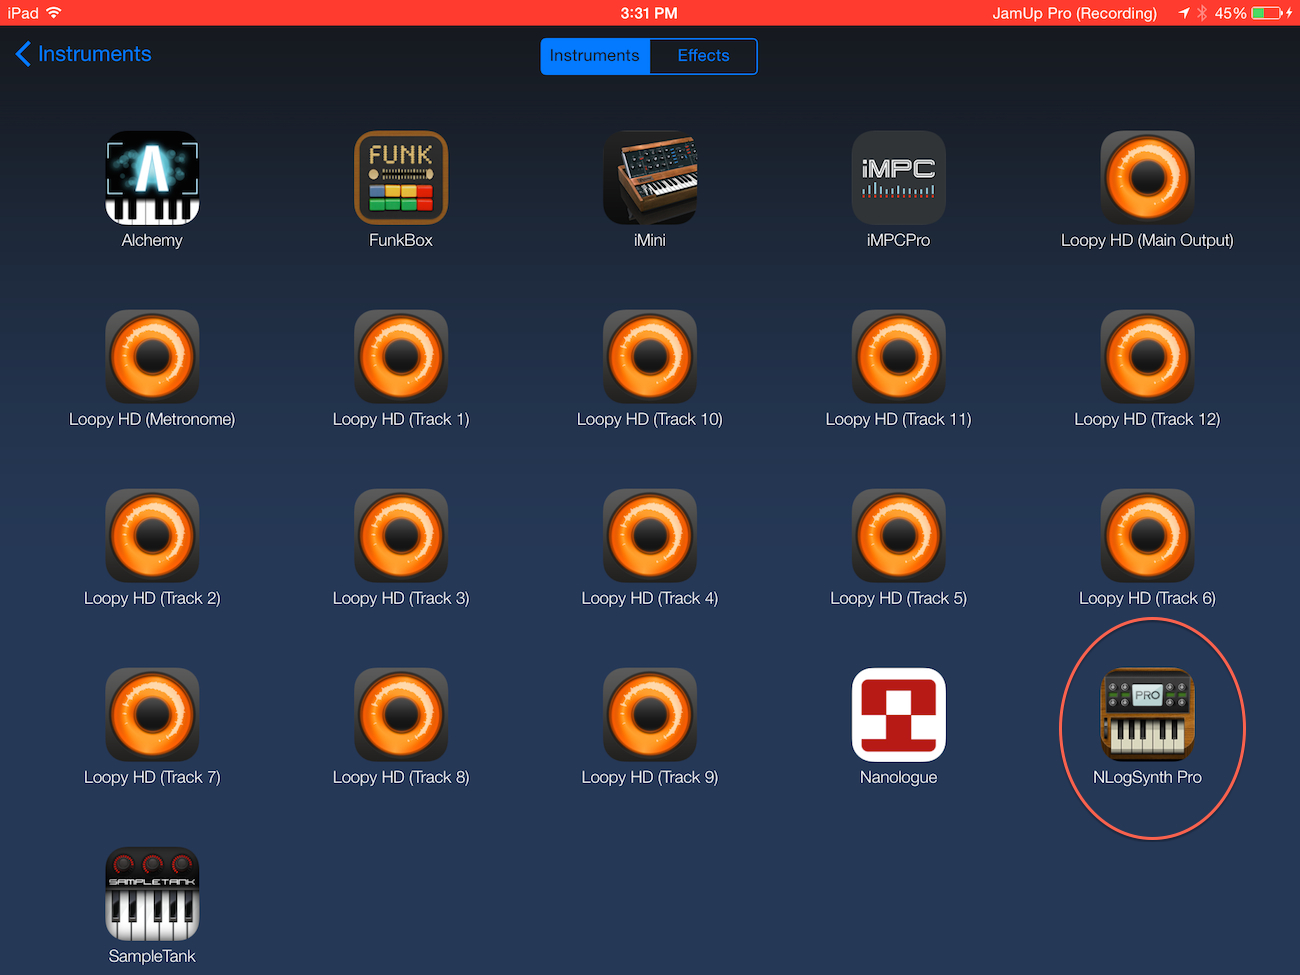Image resolution: width=1300 pixels, height=975 pixels.
Task: Click the "FunkBox" label text
Action: [401, 240]
